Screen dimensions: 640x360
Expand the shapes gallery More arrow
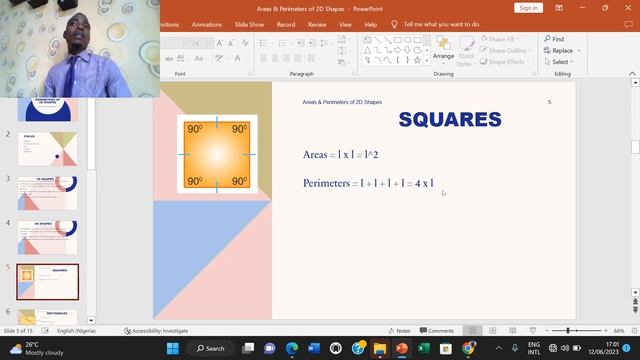427,60
